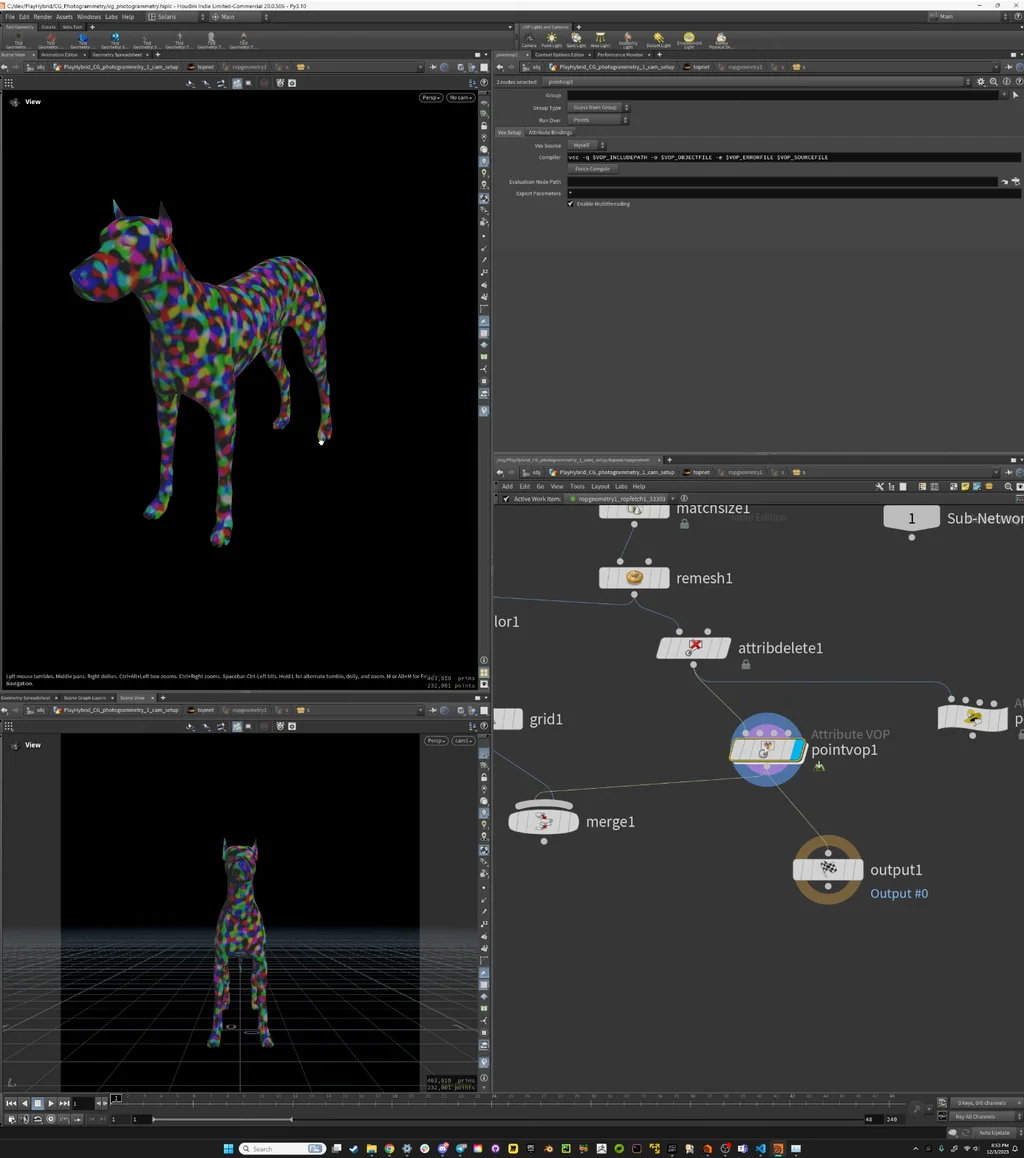The height and width of the screenshot is (1158, 1024).
Task: Open parameter gear menu for pointvop1
Action: (x=980, y=81)
